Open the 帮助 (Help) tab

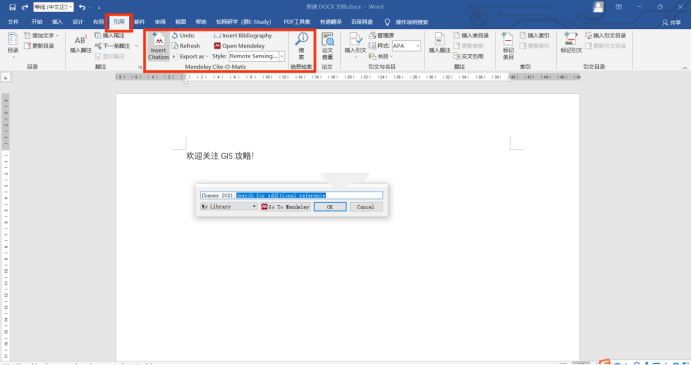click(x=201, y=22)
